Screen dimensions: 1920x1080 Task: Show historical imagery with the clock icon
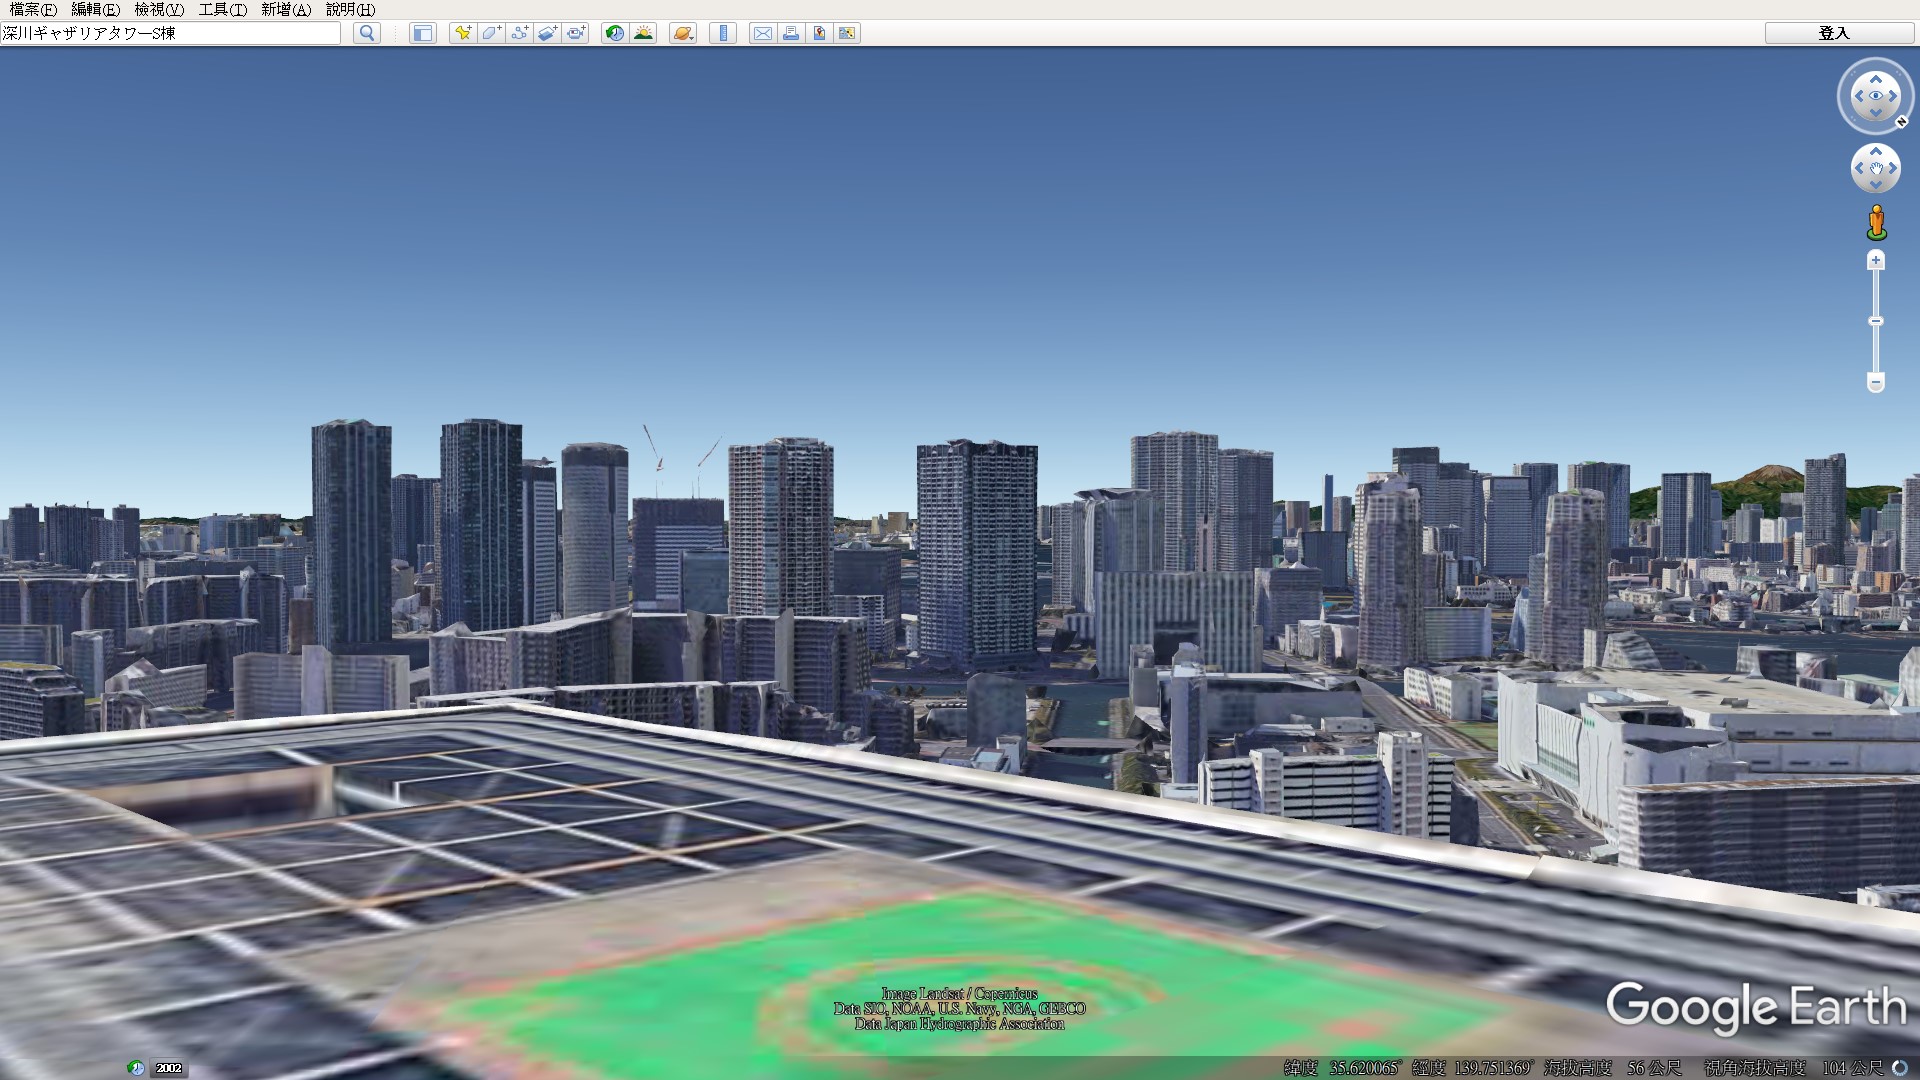[x=614, y=33]
